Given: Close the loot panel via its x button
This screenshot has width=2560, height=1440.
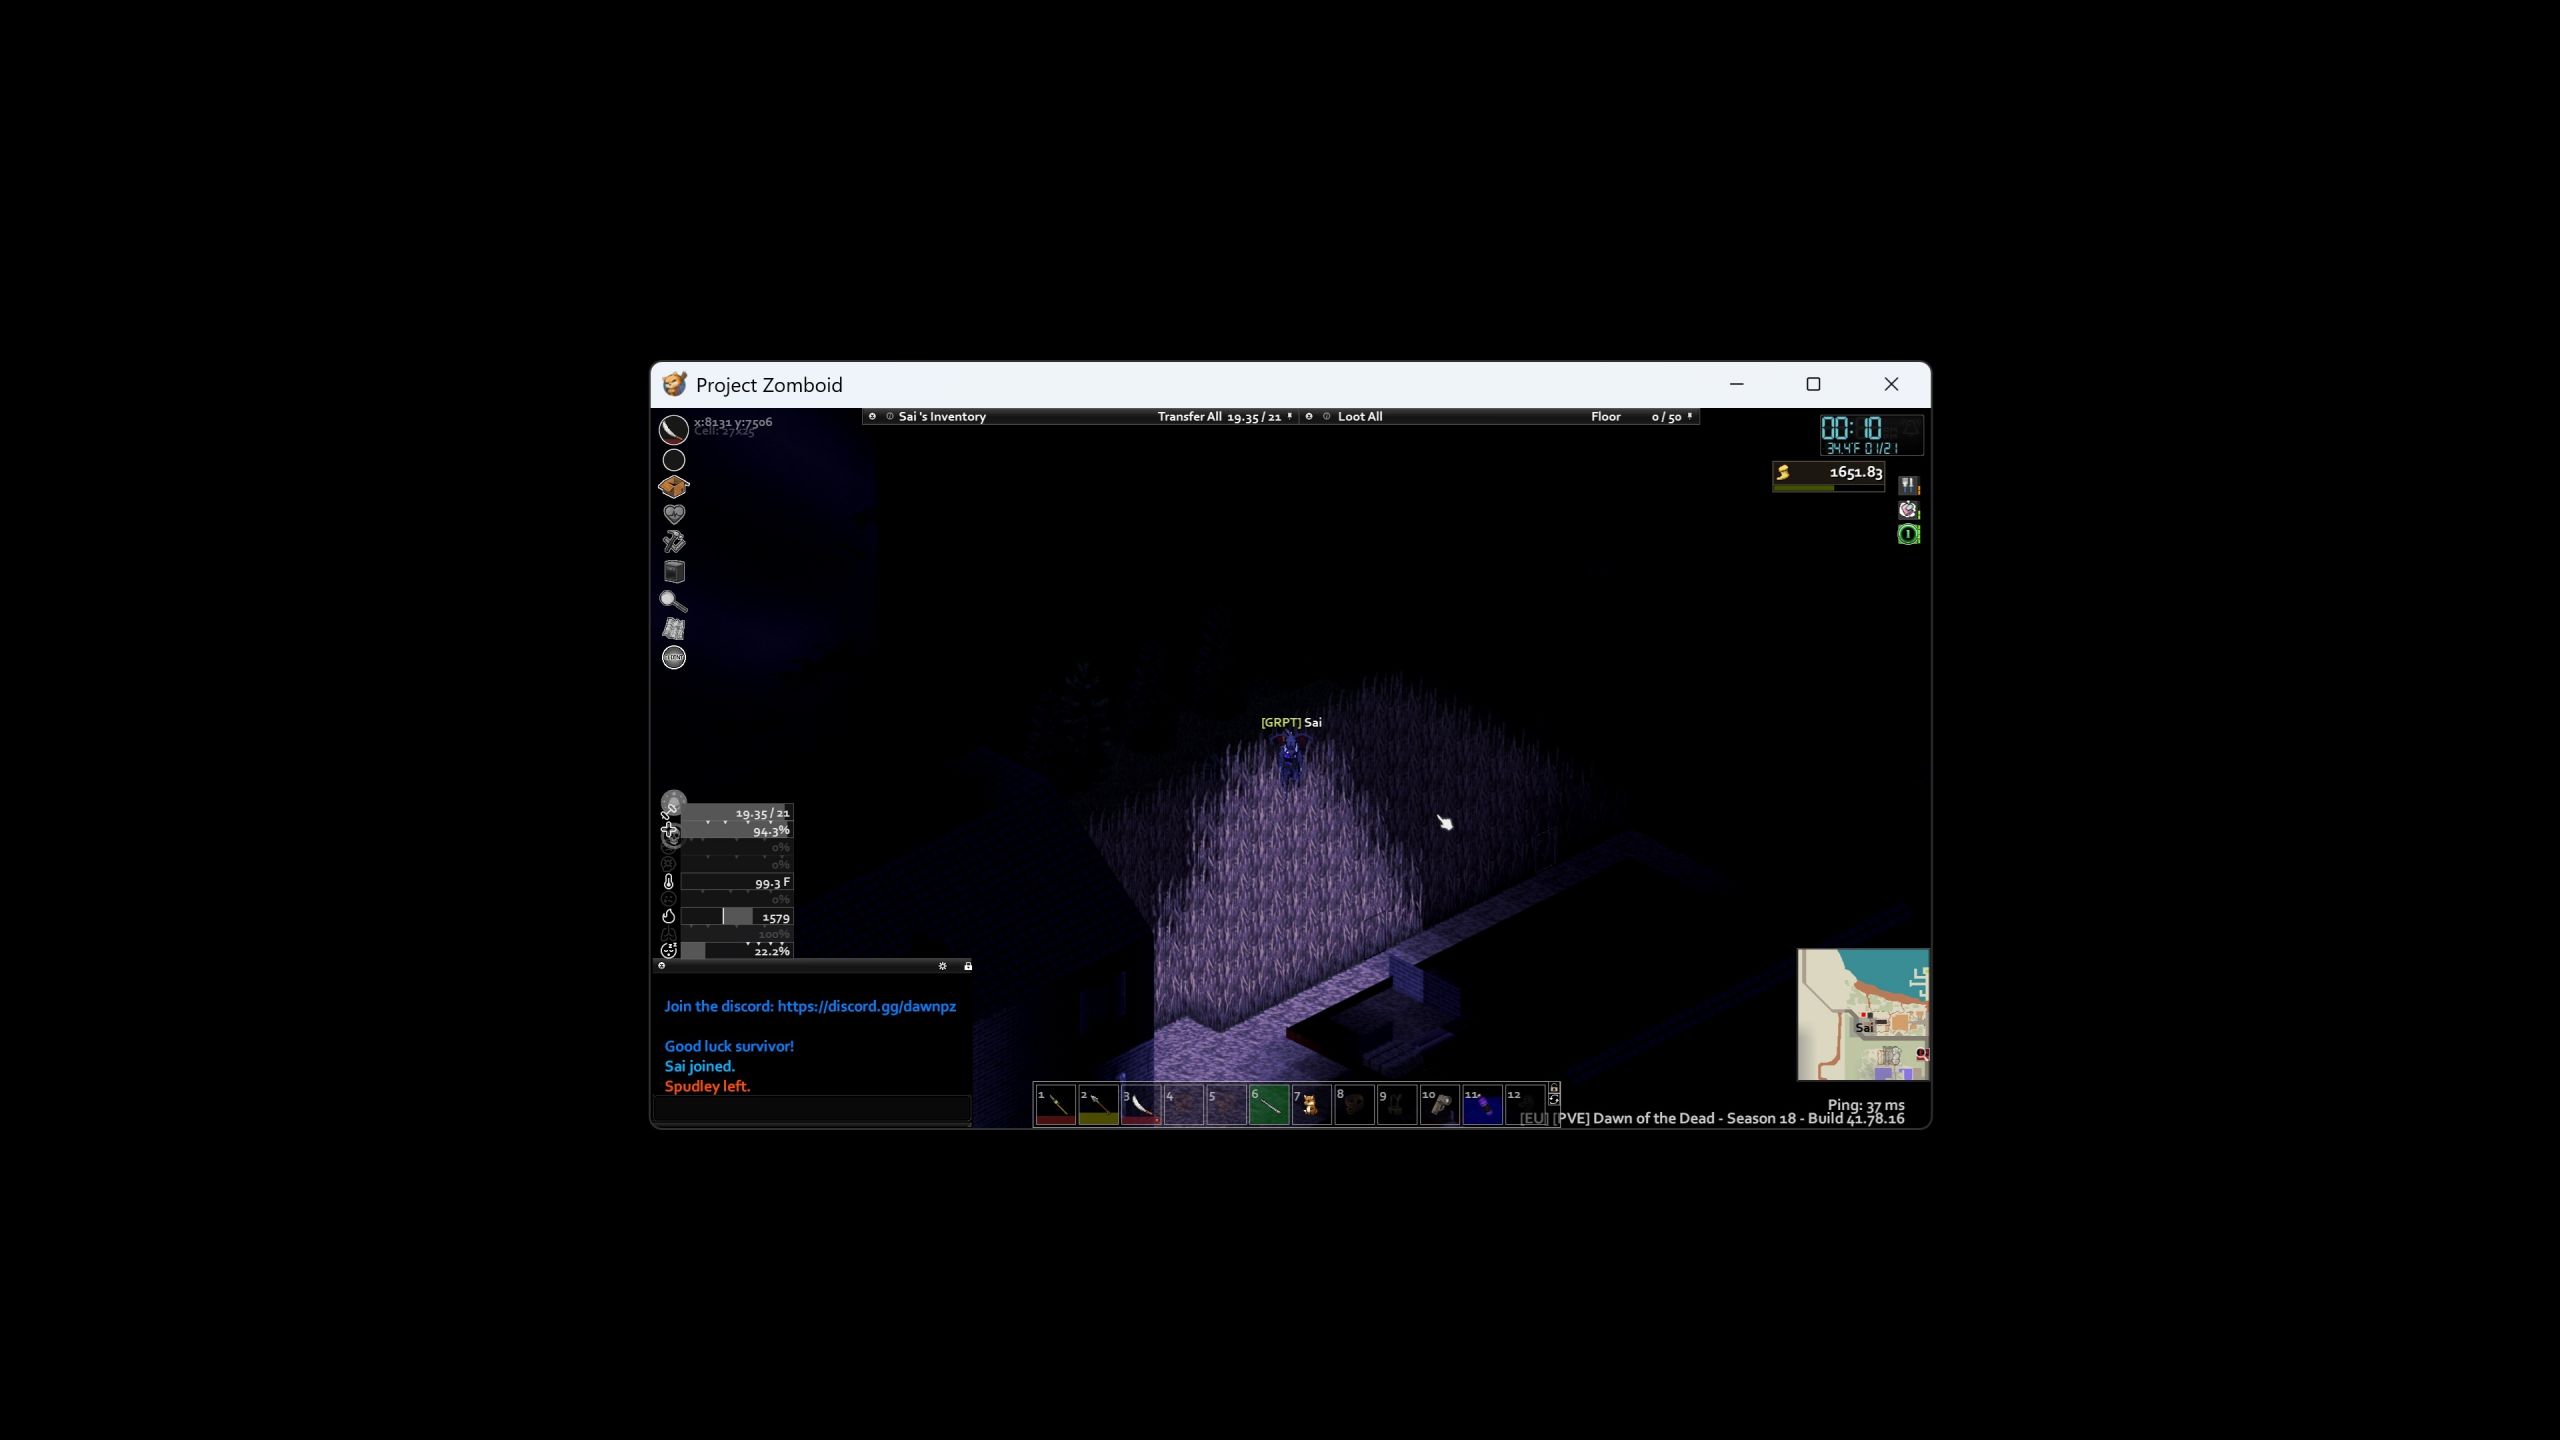Looking at the screenshot, I should point(1308,416).
